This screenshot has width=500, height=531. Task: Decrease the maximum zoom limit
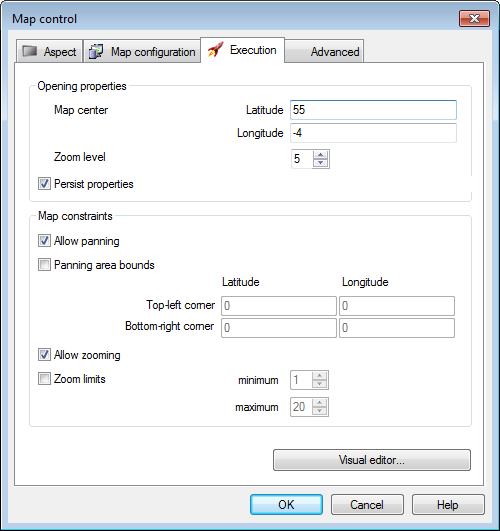319,411
